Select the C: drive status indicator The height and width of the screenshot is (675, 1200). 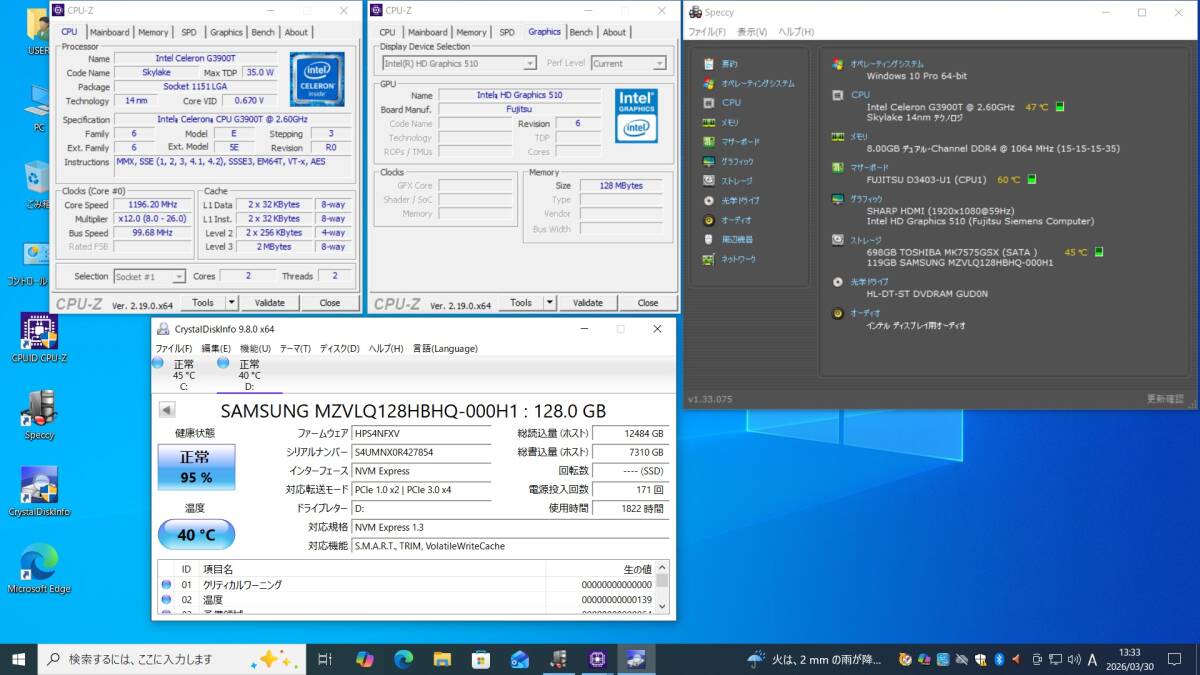(x=182, y=375)
